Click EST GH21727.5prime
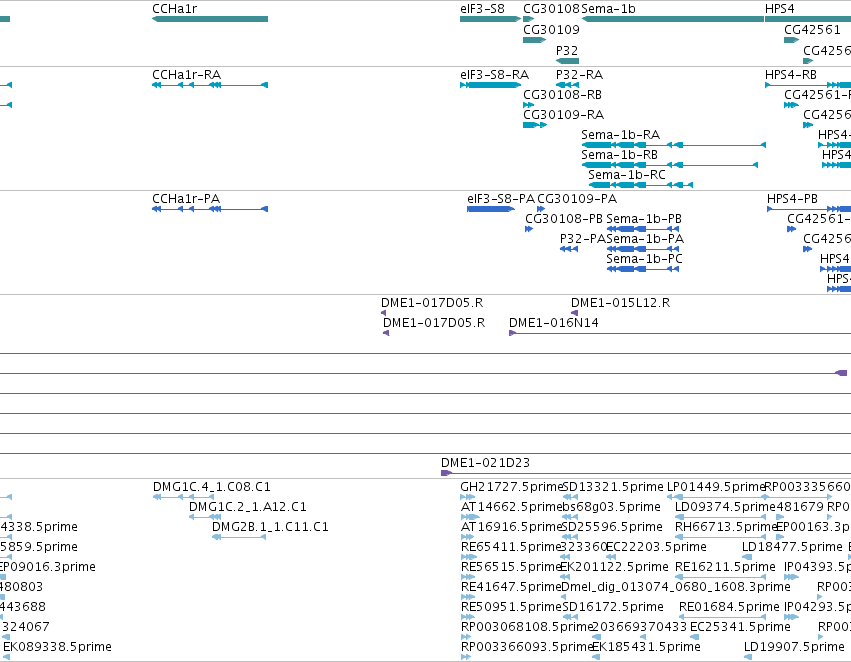The height and width of the screenshot is (662, 851). [x=467, y=497]
